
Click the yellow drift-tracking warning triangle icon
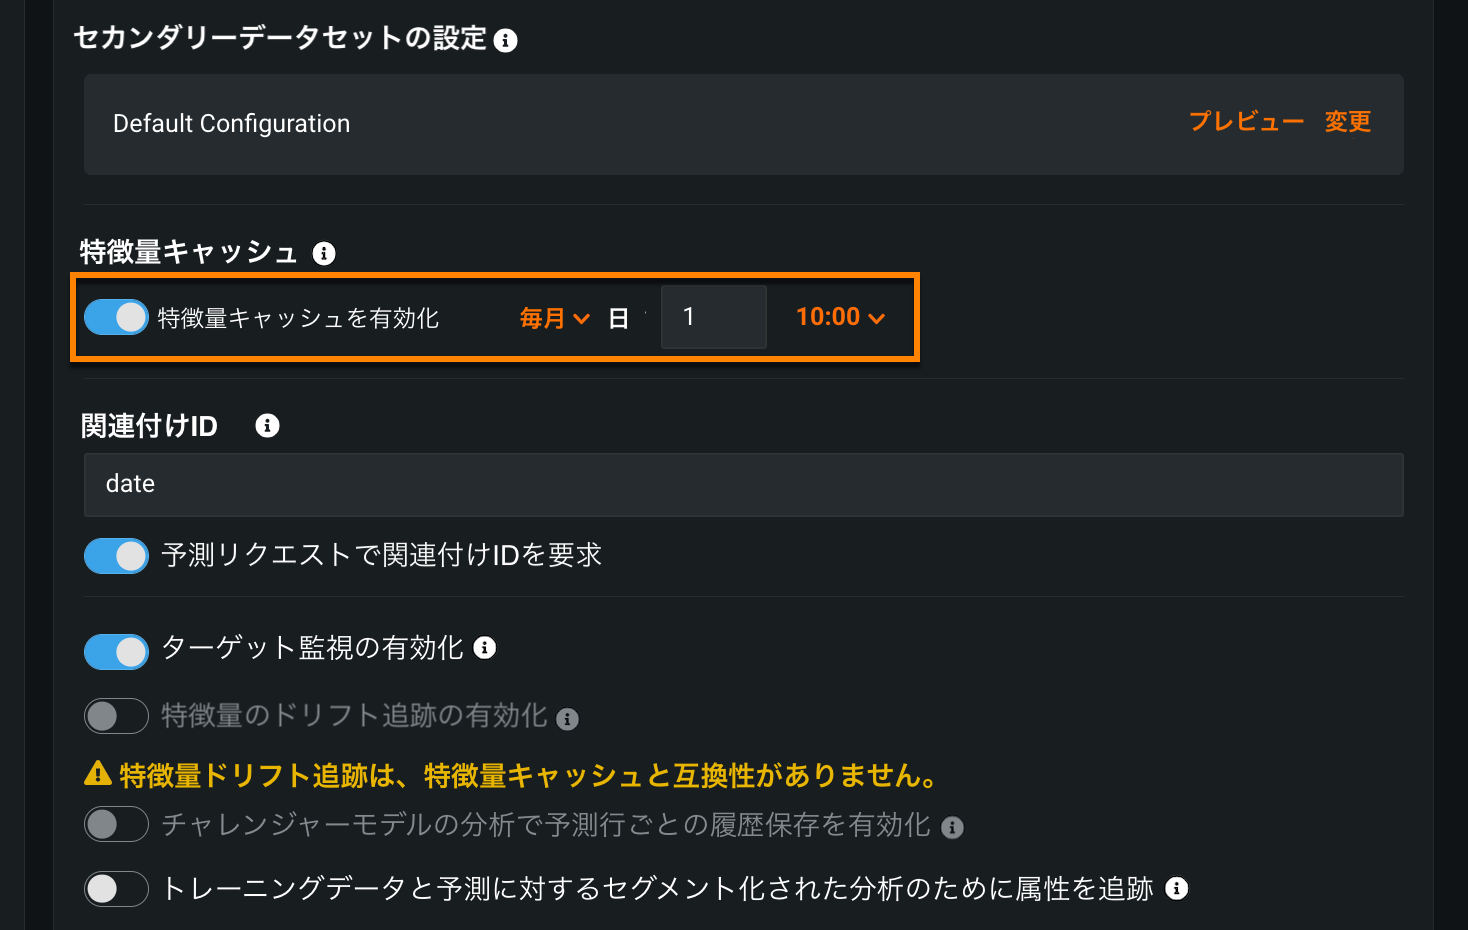pos(97,774)
